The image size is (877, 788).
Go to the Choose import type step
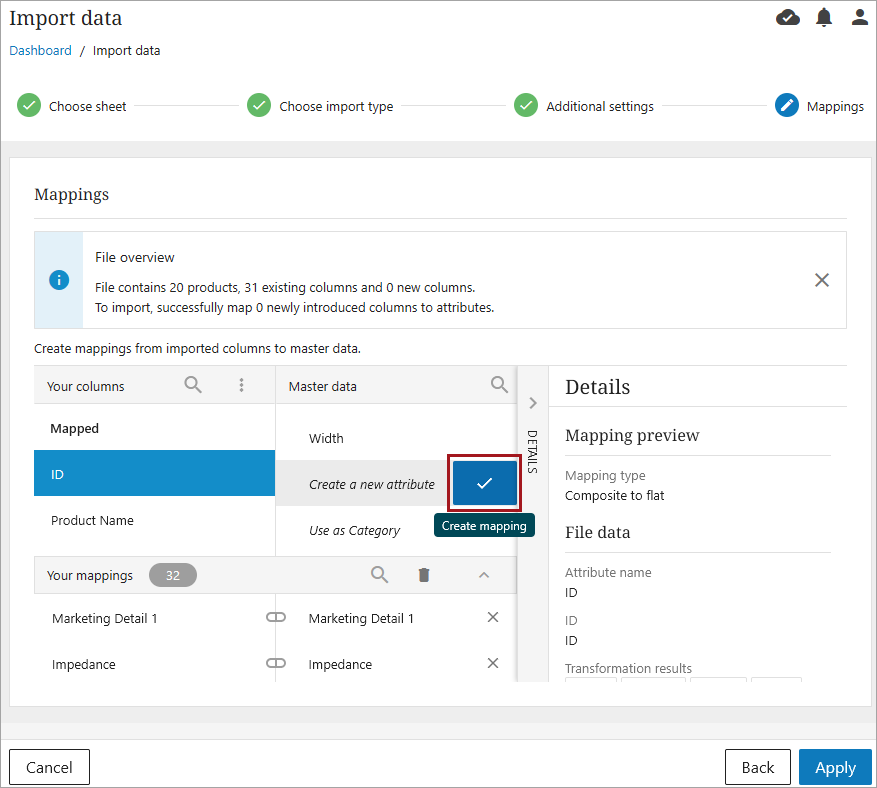point(335,106)
